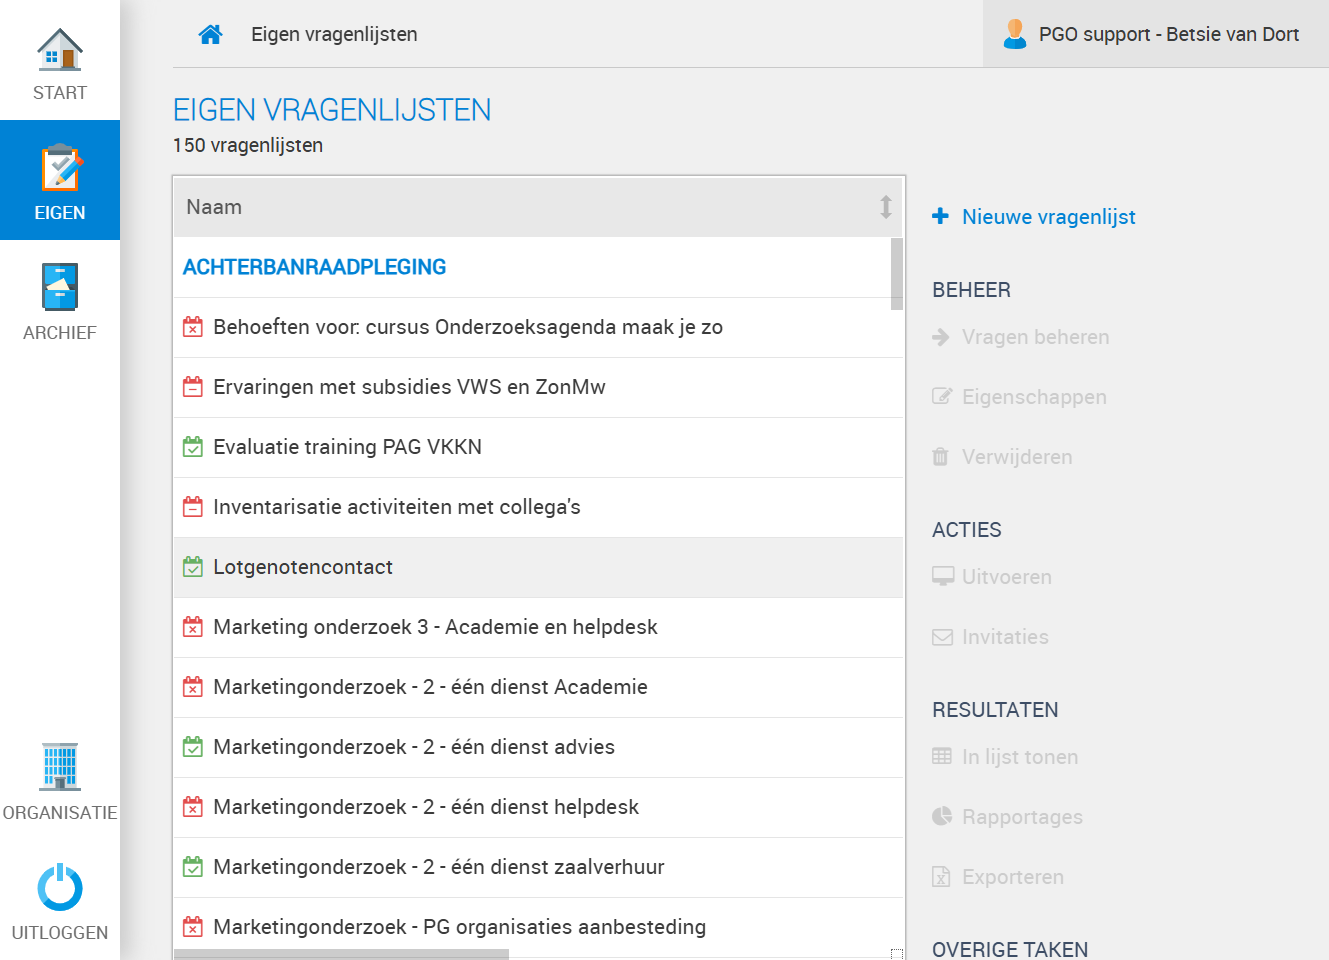Click calendar status icon beside Lotgenotencontact
Screen dimensions: 1329x960
(x=193, y=567)
